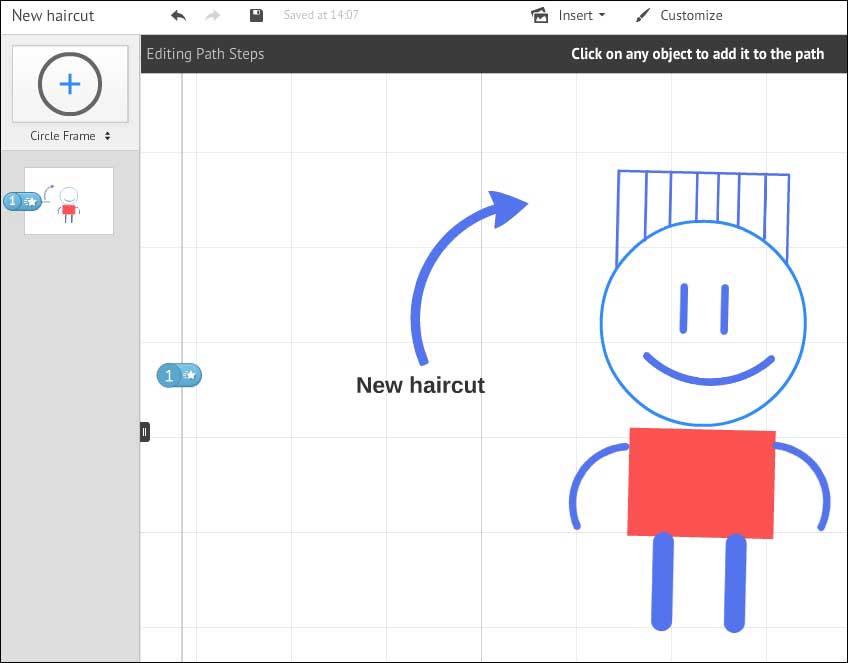Add a circle frame with plus button
This screenshot has height=663, width=848.
pyautogui.click(x=69, y=84)
